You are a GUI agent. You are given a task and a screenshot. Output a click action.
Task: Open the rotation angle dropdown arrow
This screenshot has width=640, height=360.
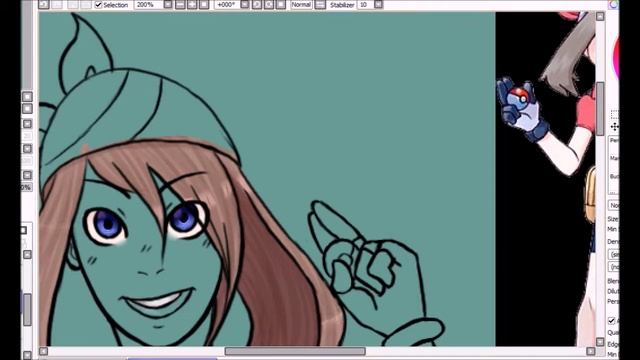click(244, 5)
